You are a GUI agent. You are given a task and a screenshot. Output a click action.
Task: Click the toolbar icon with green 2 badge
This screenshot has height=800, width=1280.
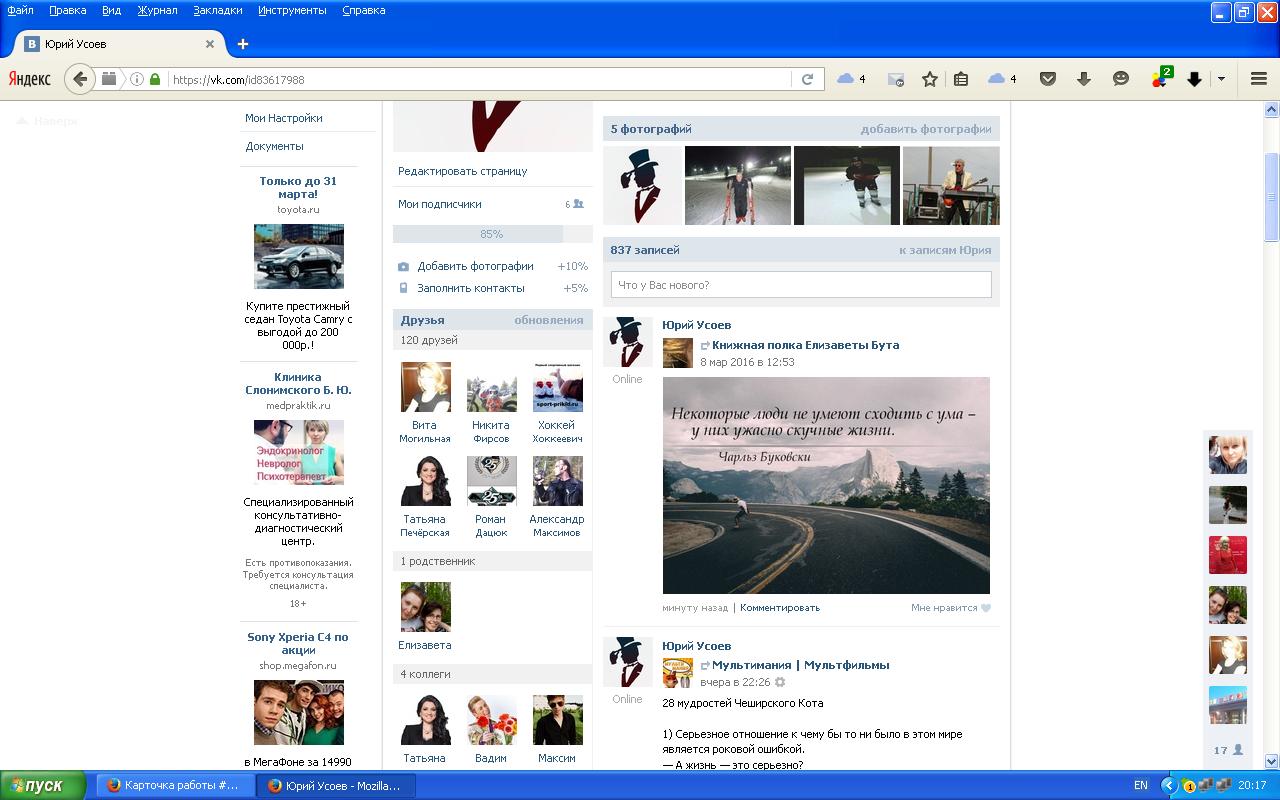1161,78
